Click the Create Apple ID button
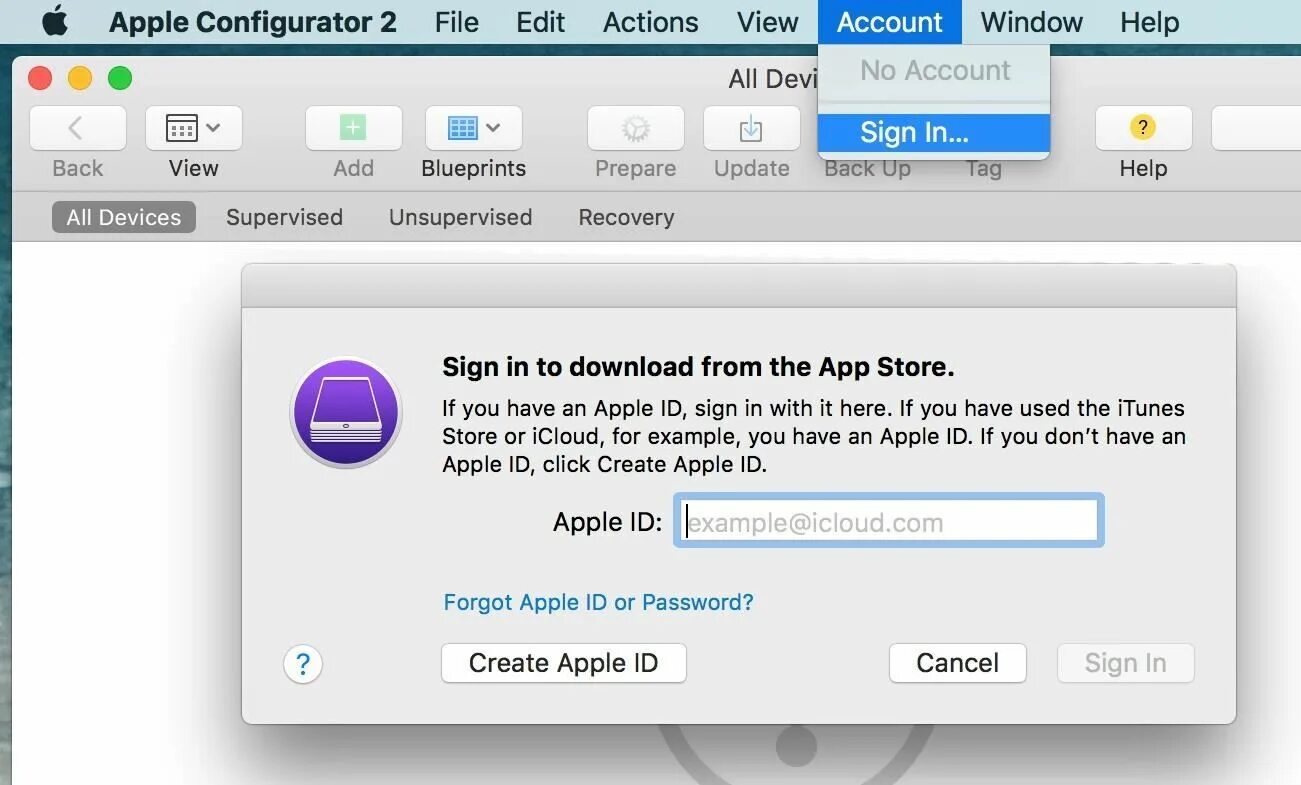 pos(564,663)
